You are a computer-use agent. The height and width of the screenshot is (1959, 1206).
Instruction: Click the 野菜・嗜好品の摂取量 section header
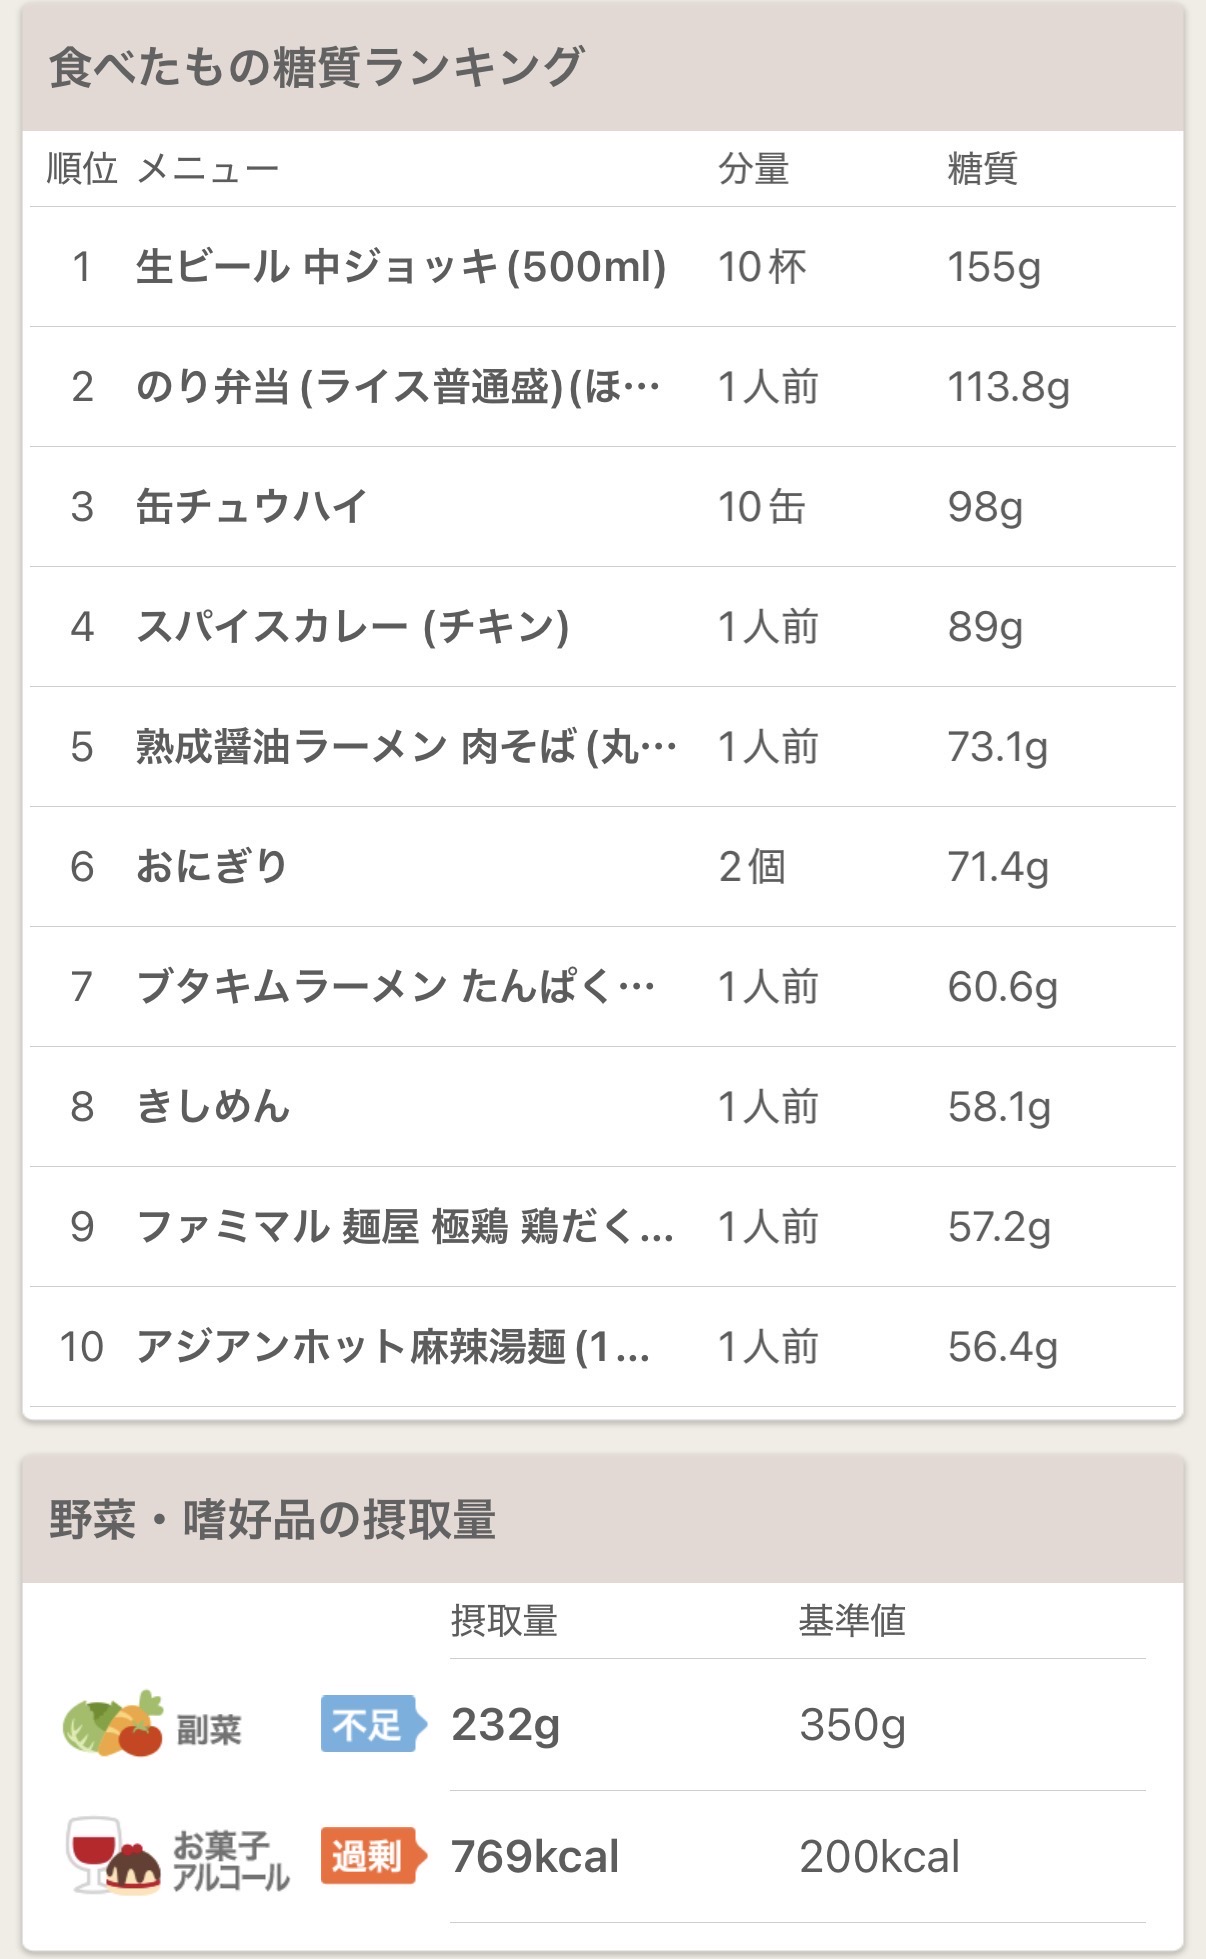272,1520
